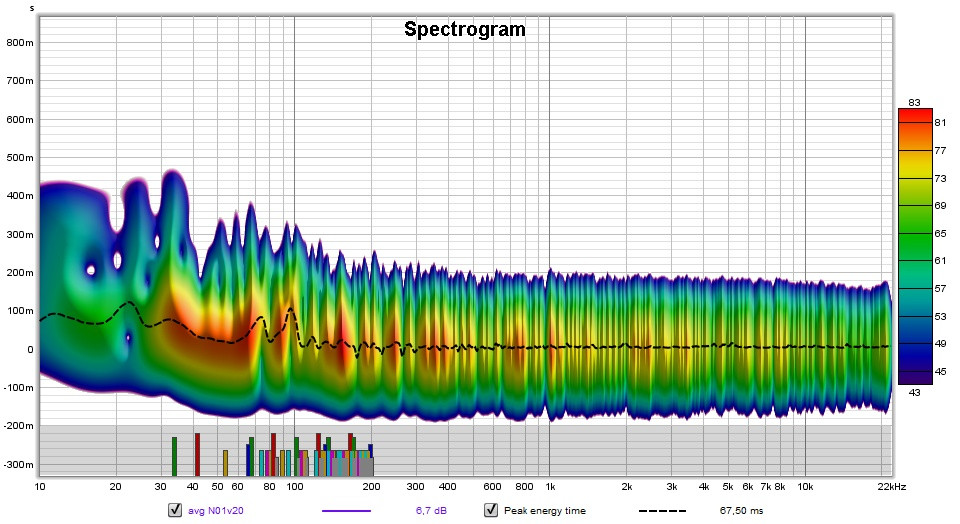This screenshot has height=524, width=960.
Task: Click the rainbow color scale bar
Action: click(x=914, y=246)
